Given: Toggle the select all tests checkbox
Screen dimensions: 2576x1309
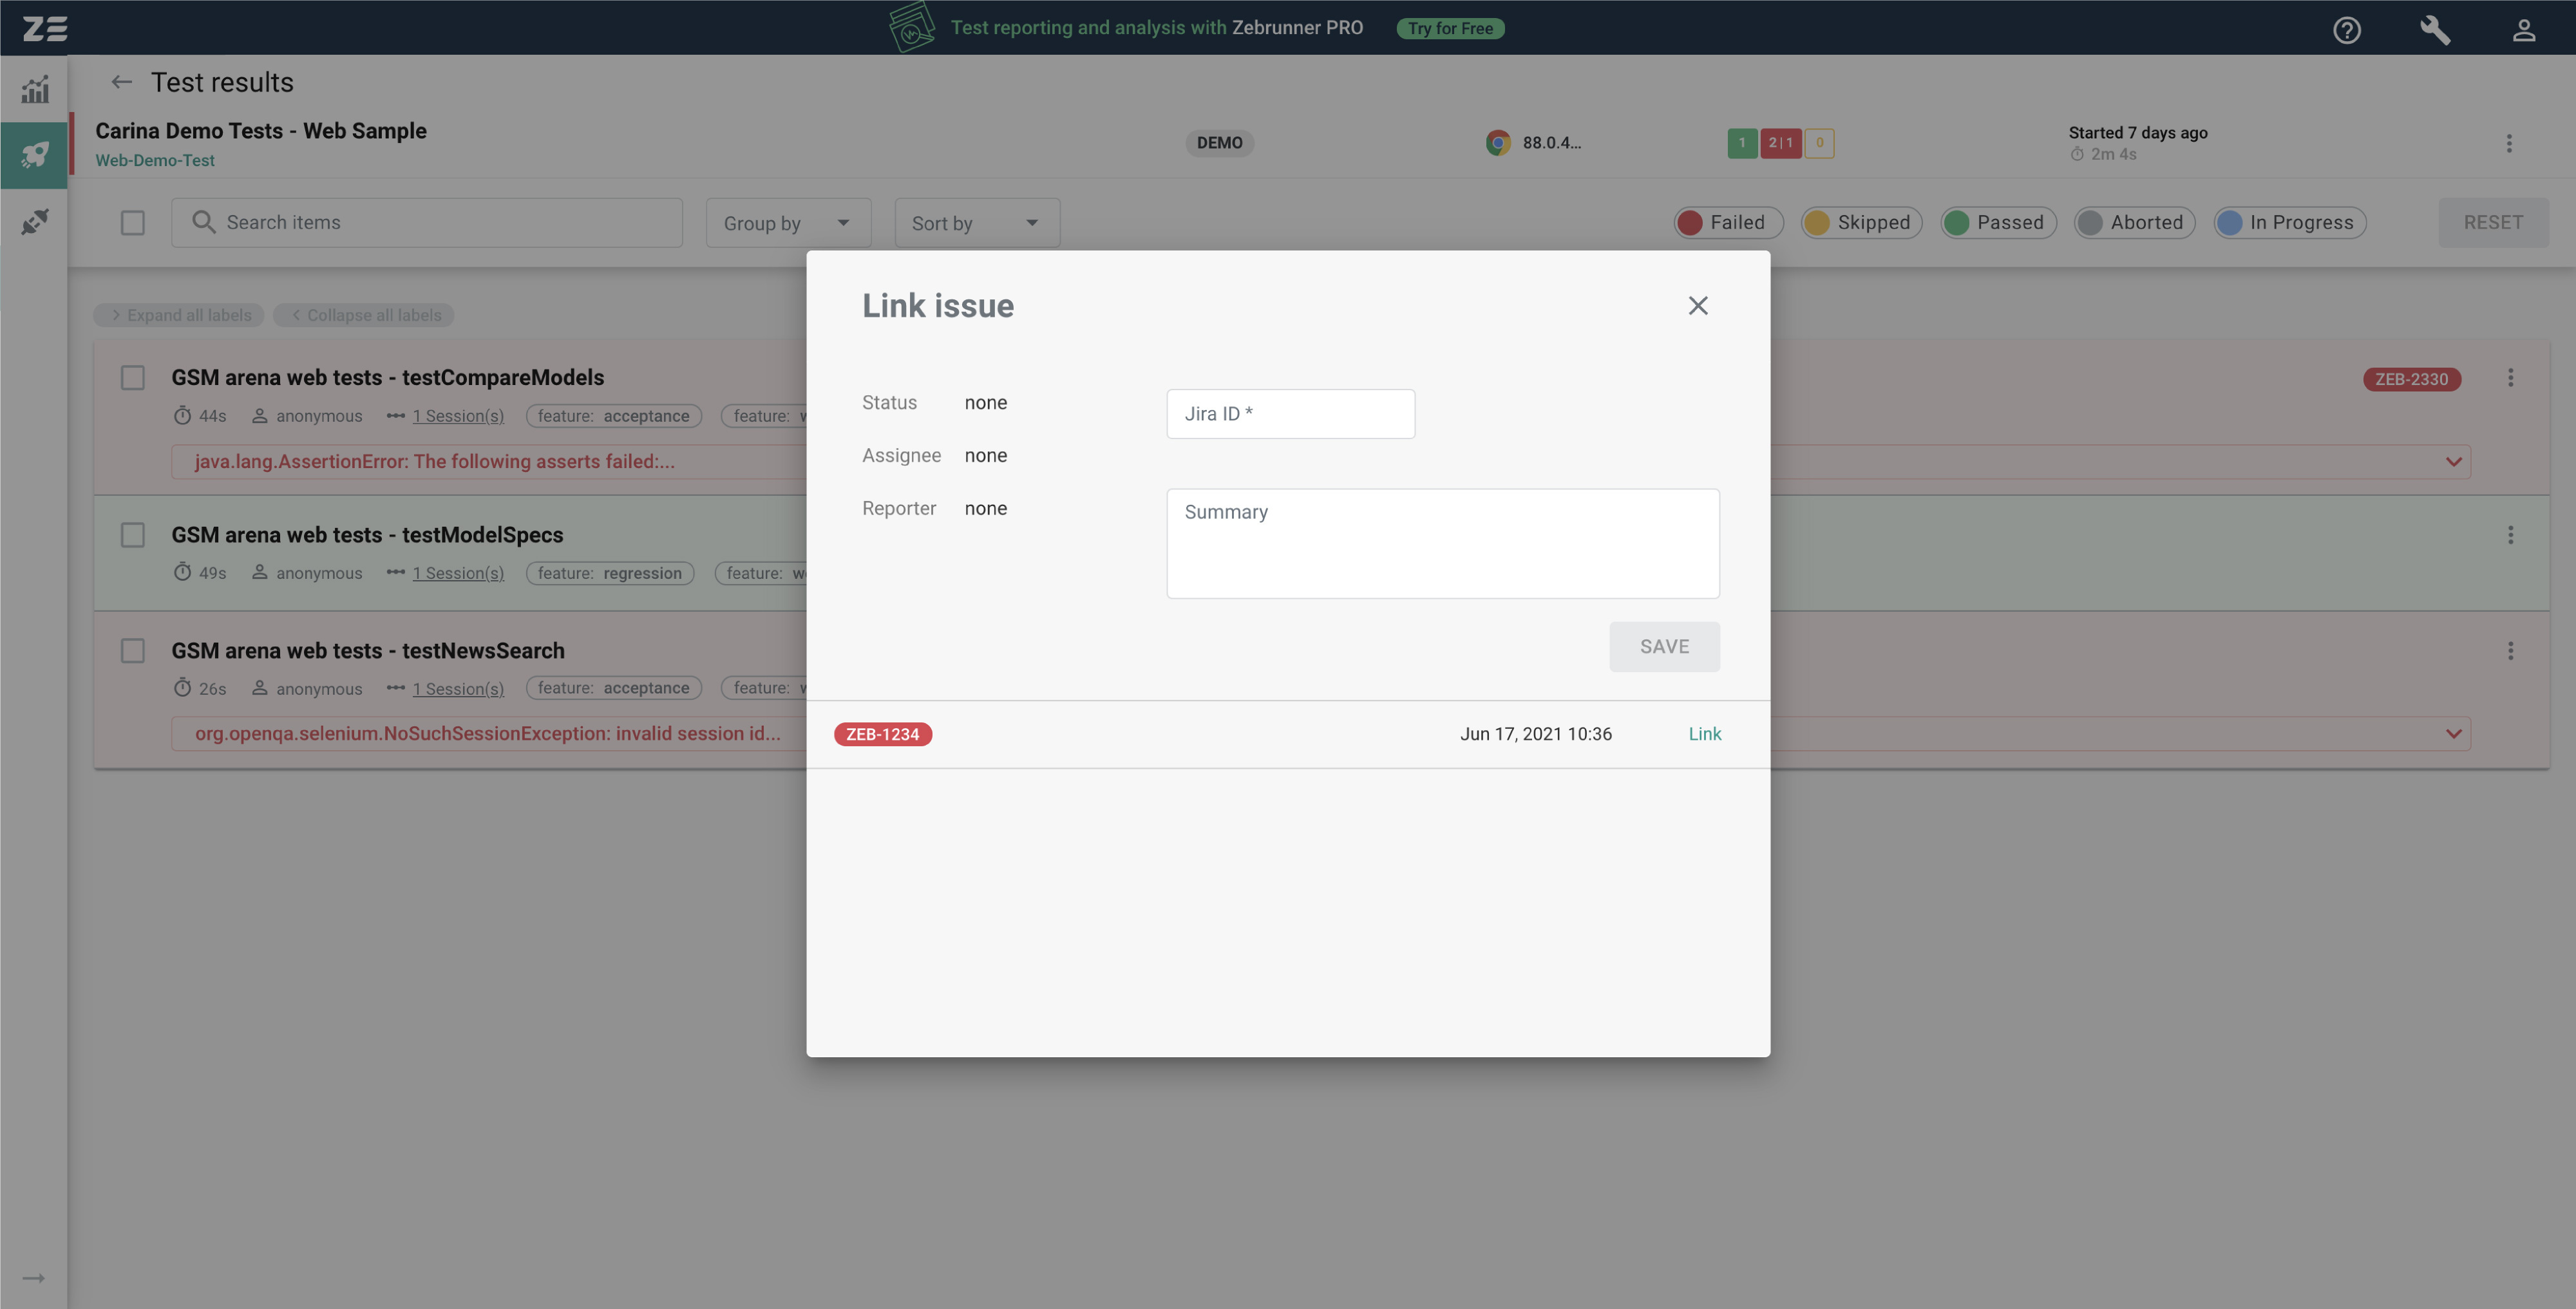Looking at the screenshot, I should coord(132,223).
